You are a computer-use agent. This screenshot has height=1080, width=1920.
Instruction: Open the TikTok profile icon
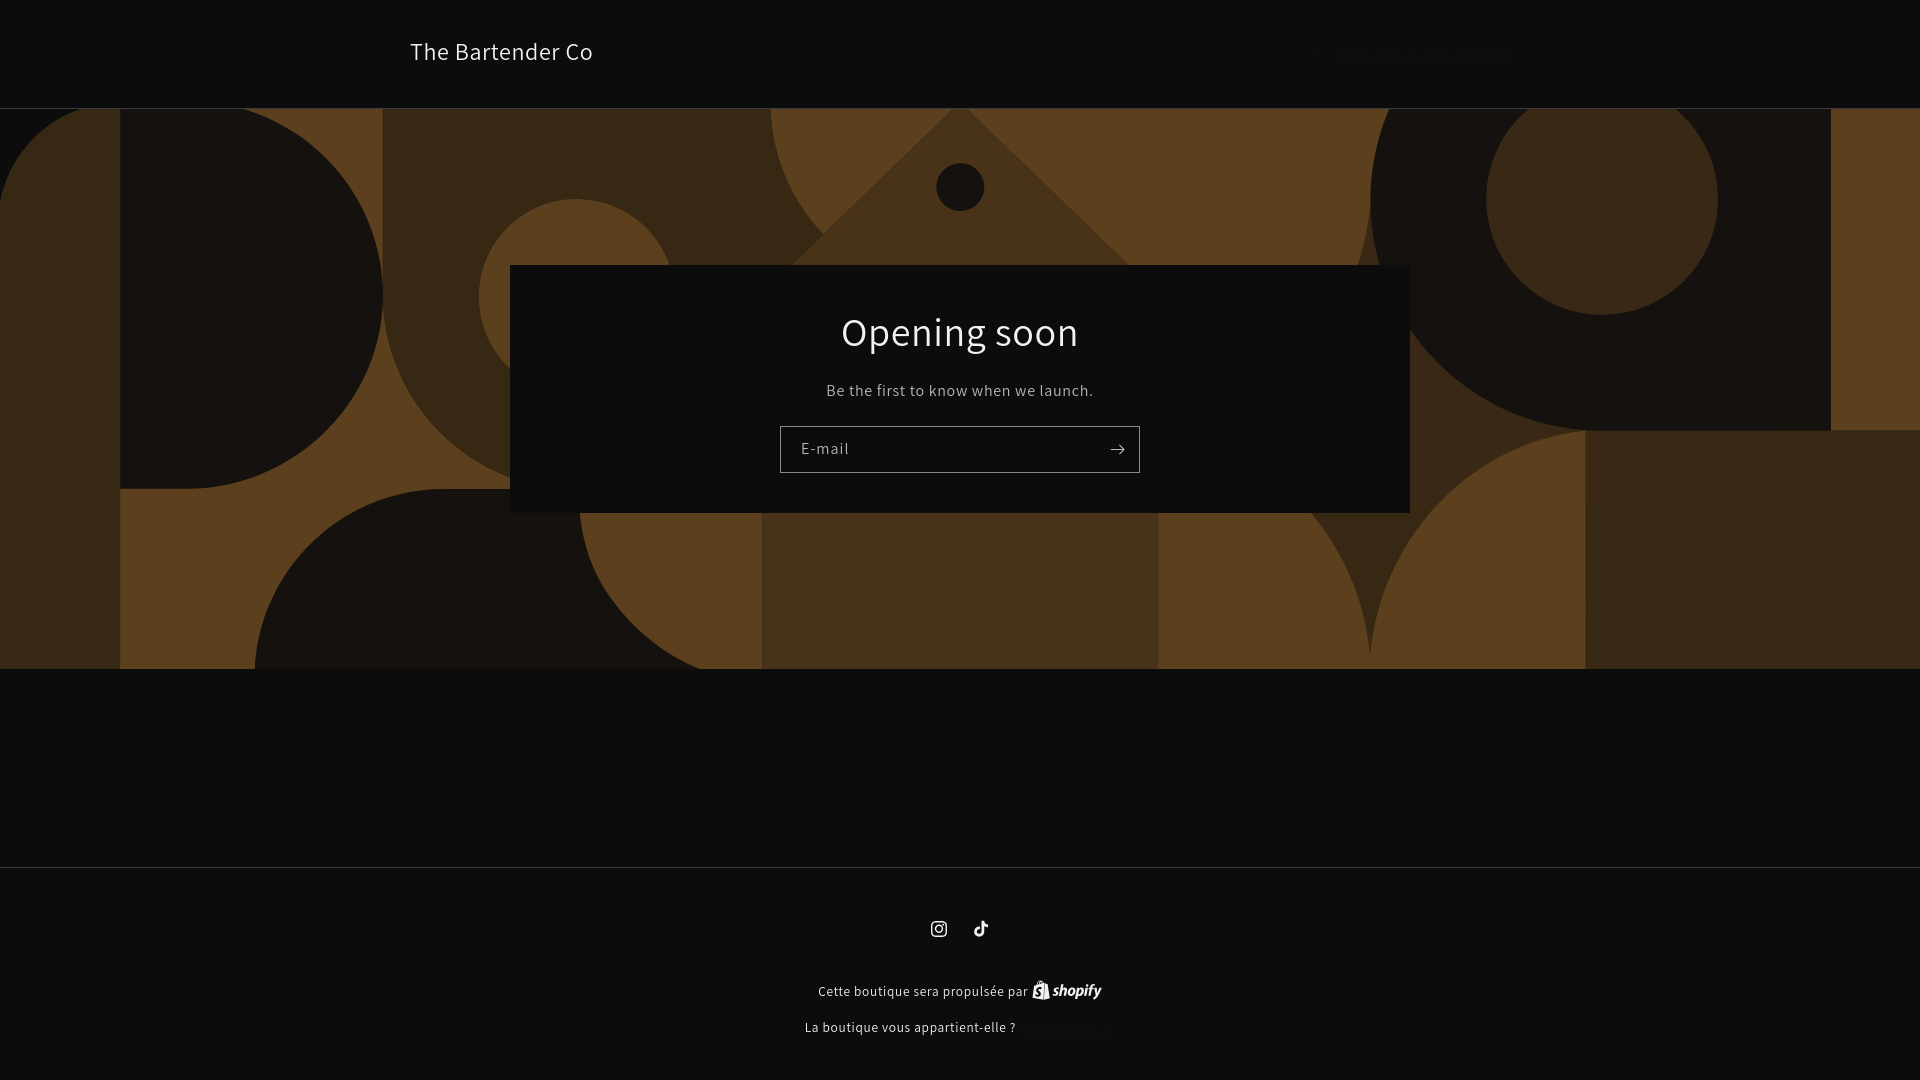(981, 929)
